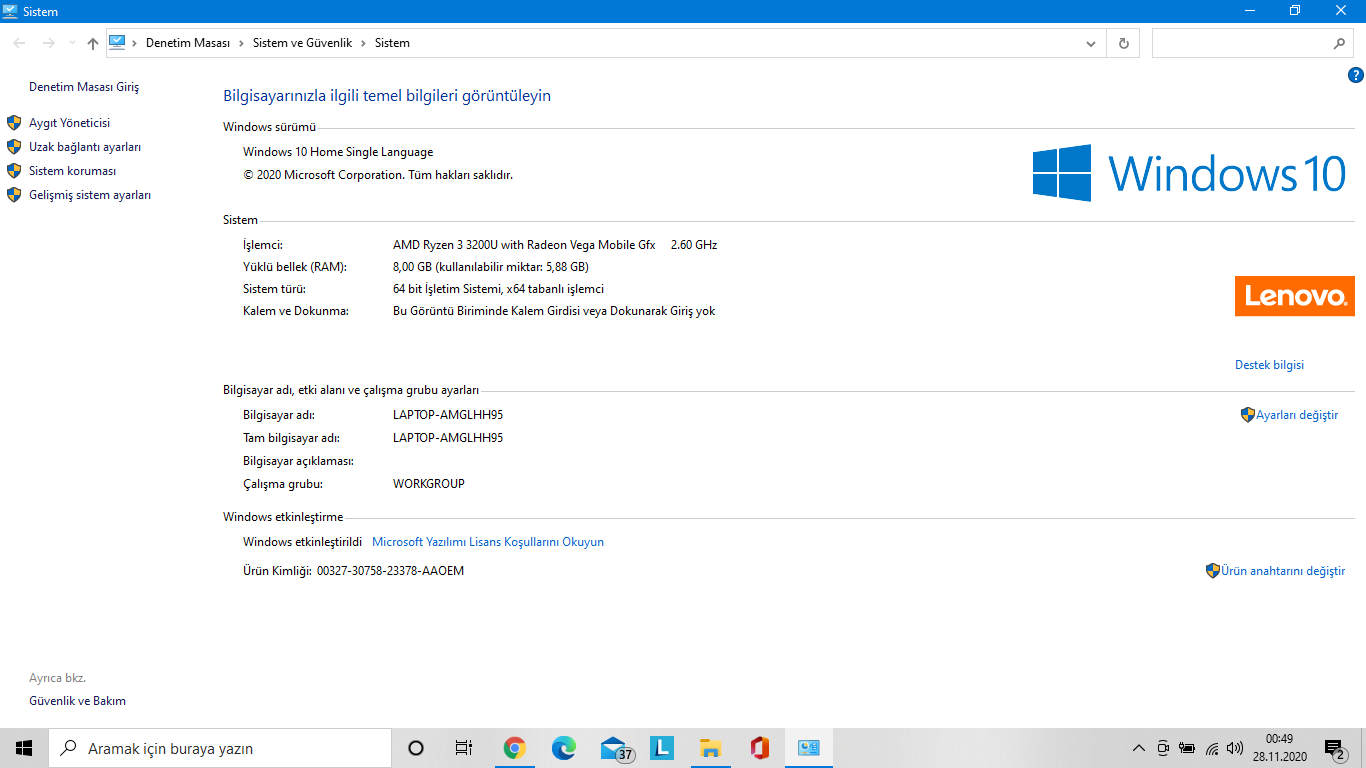This screenshot has height=768, width=1366.
Task: Open Güvenlik ve Bakım link
Action: tap(77, 701)
